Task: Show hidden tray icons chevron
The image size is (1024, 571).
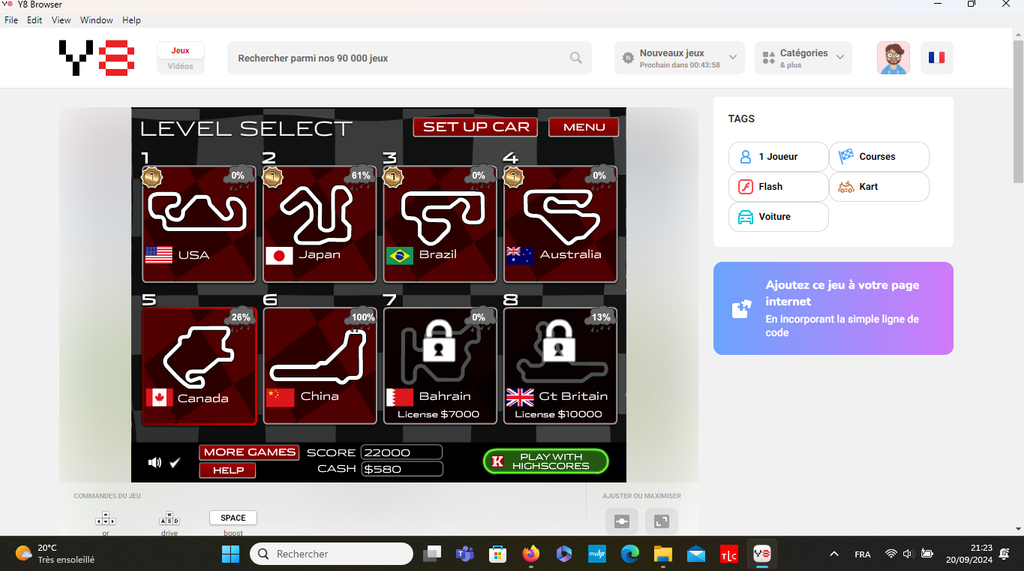Action: (834, 554)
